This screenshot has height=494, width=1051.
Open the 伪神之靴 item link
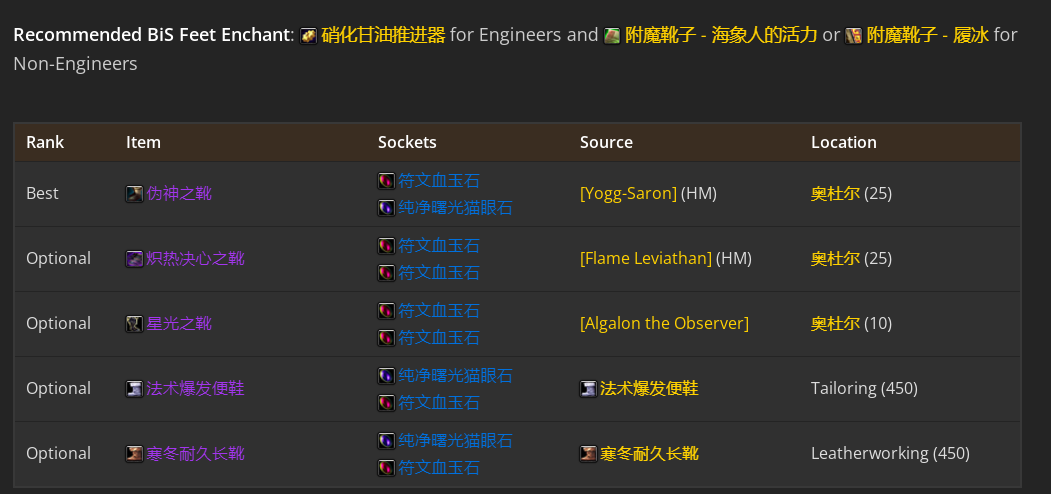click(x=179, y=194)
